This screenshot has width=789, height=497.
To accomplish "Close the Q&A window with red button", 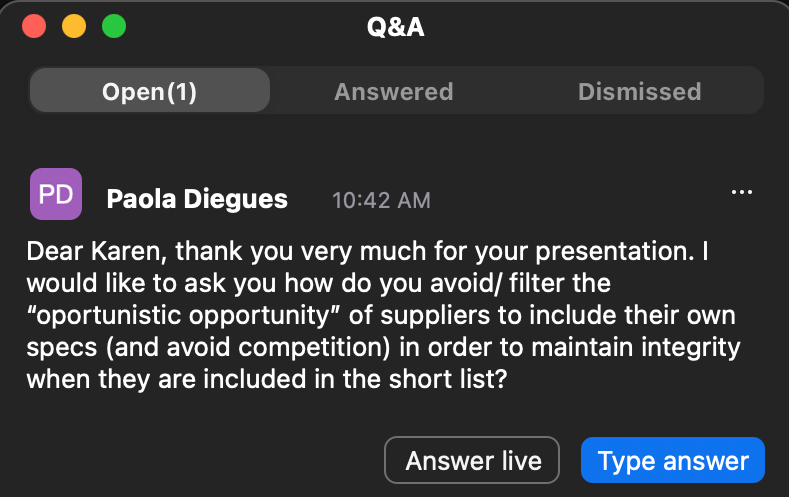I will click(35, 26).
